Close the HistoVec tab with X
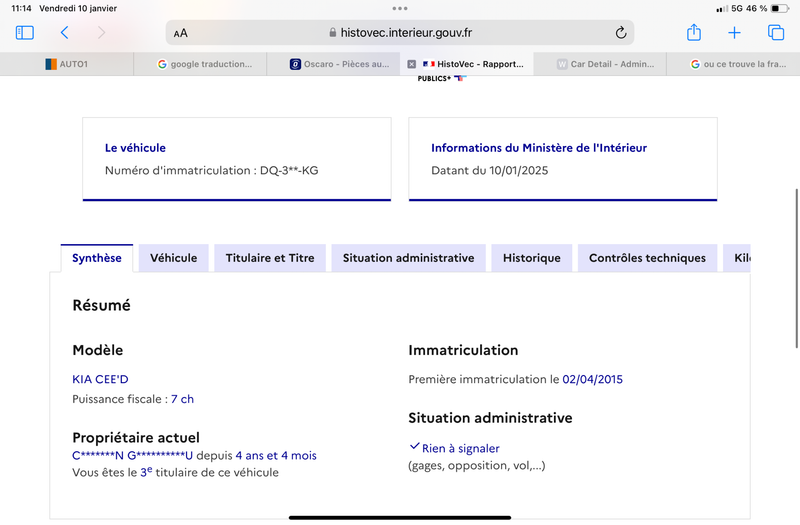800x525 pixels. pyautogui.click(x=412, y=64)
